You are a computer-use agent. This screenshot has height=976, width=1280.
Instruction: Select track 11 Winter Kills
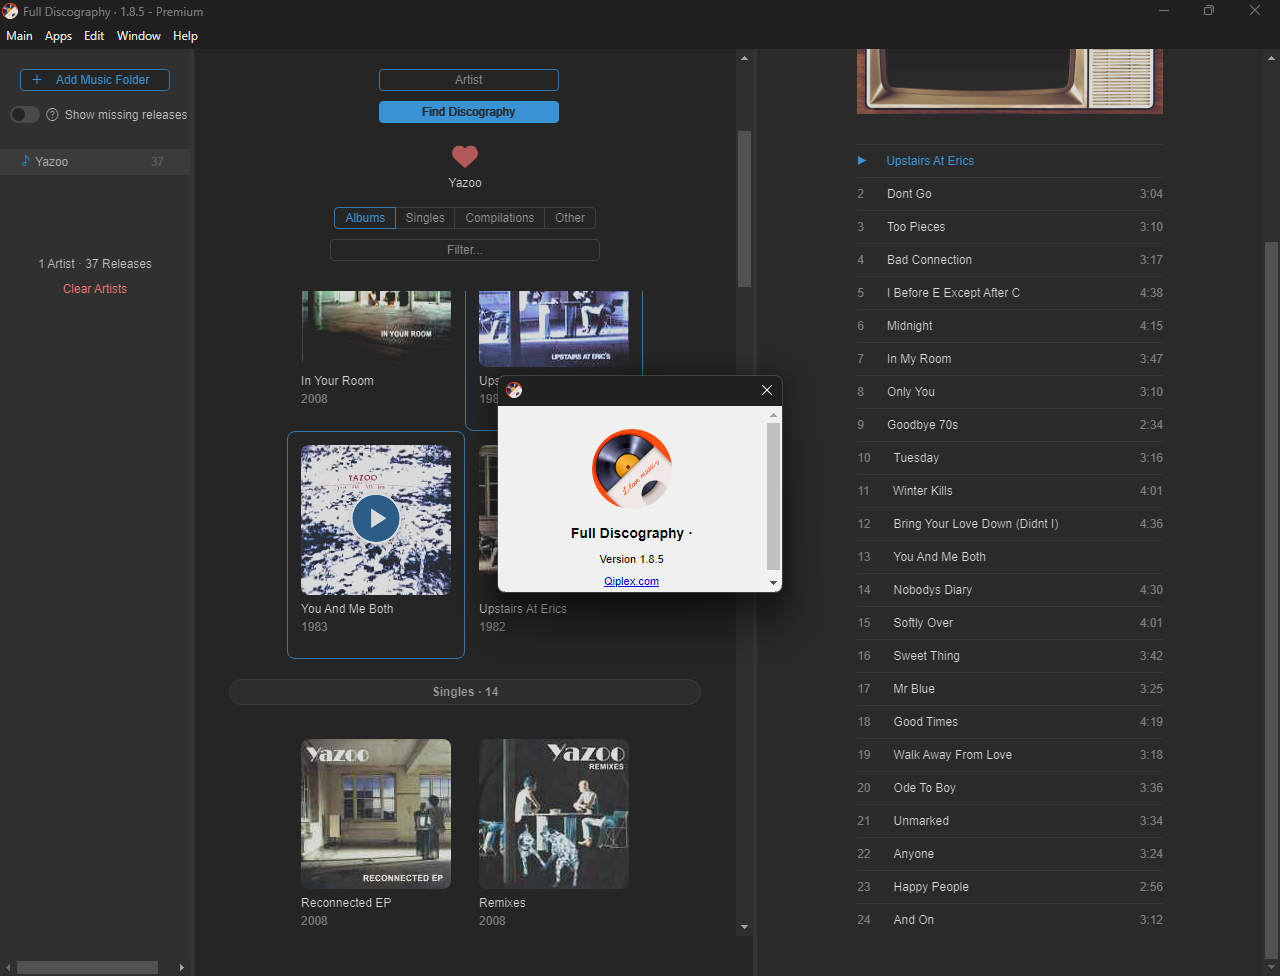click(1010, 491)
